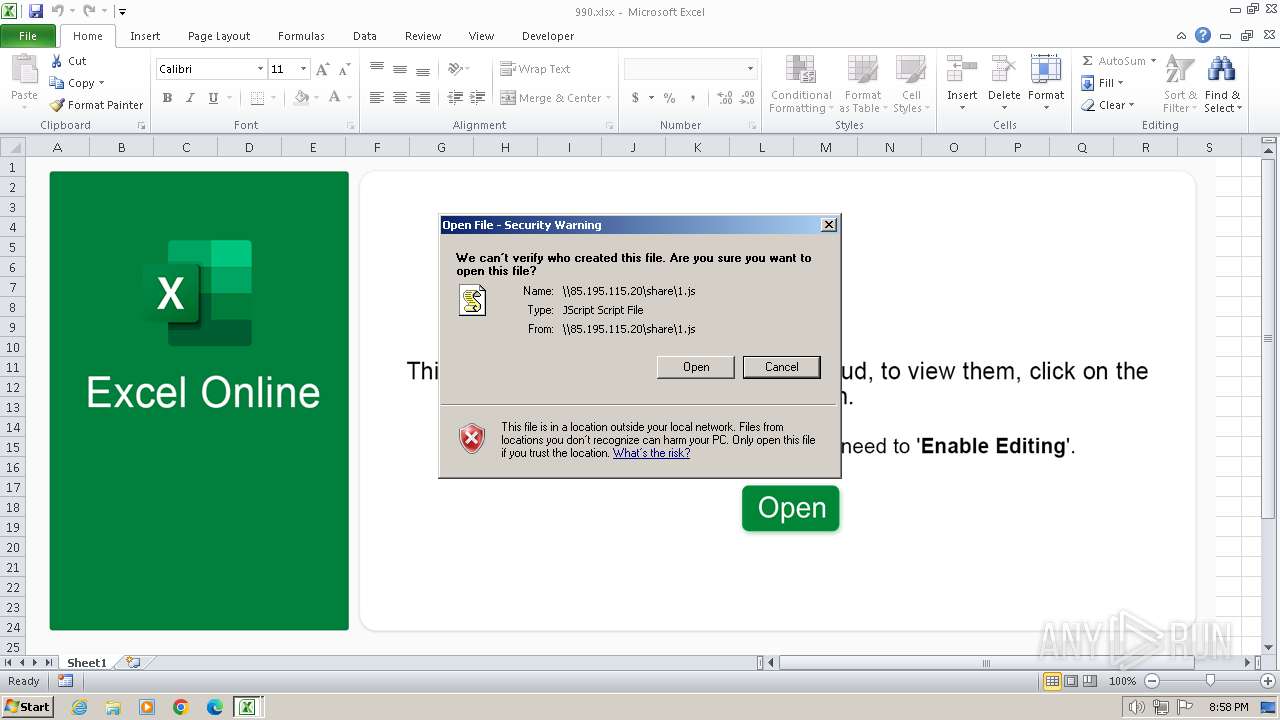This screenshot has width=1280, height=720.
Task: Click the Insert cells icon
Action: (962, 69)
